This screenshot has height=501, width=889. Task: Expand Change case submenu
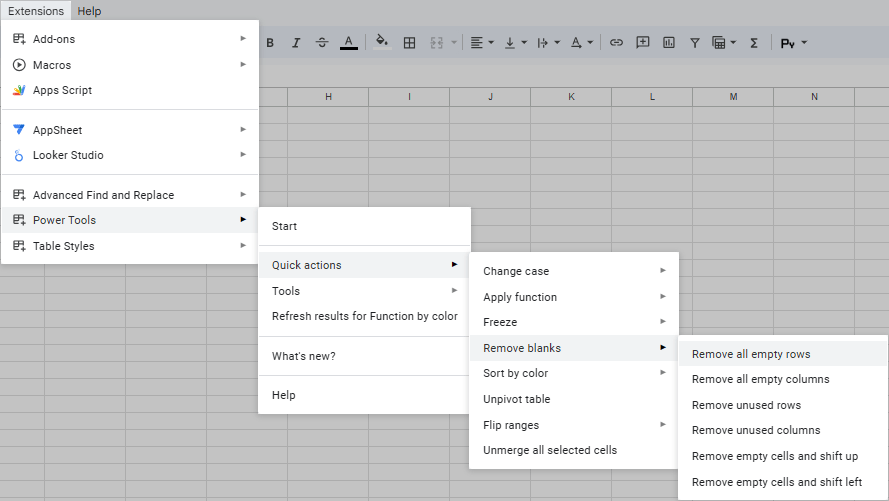(574, 271)
